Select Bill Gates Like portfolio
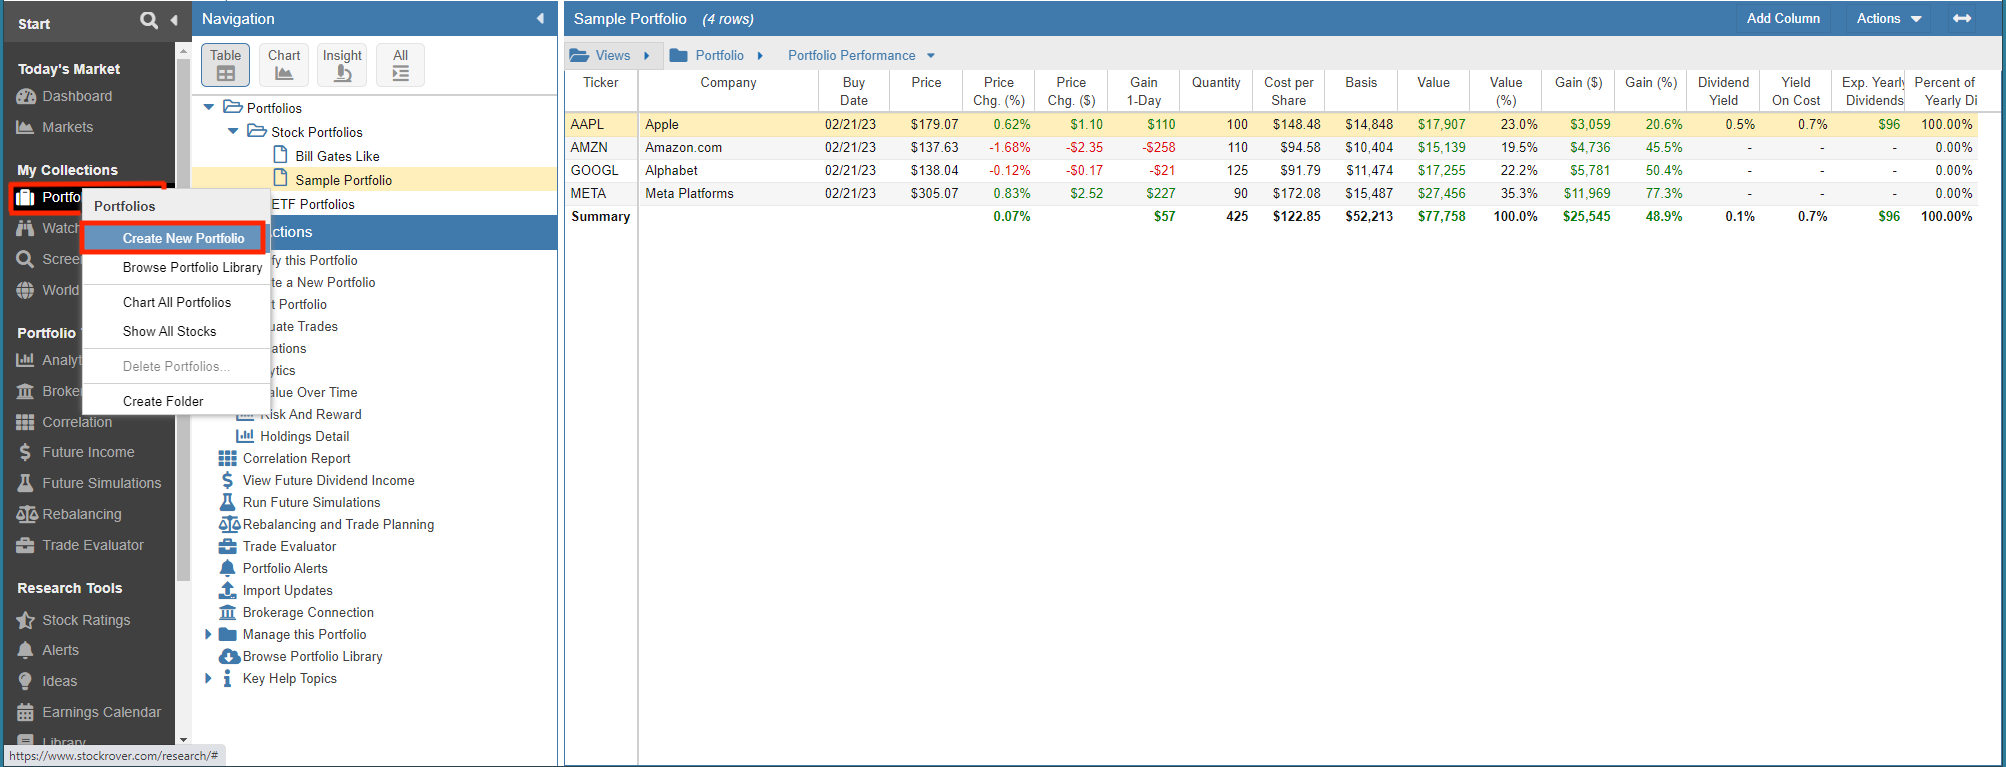This screenshot has width=2006, height=767. pyautogui.click(x=337, y=156)
